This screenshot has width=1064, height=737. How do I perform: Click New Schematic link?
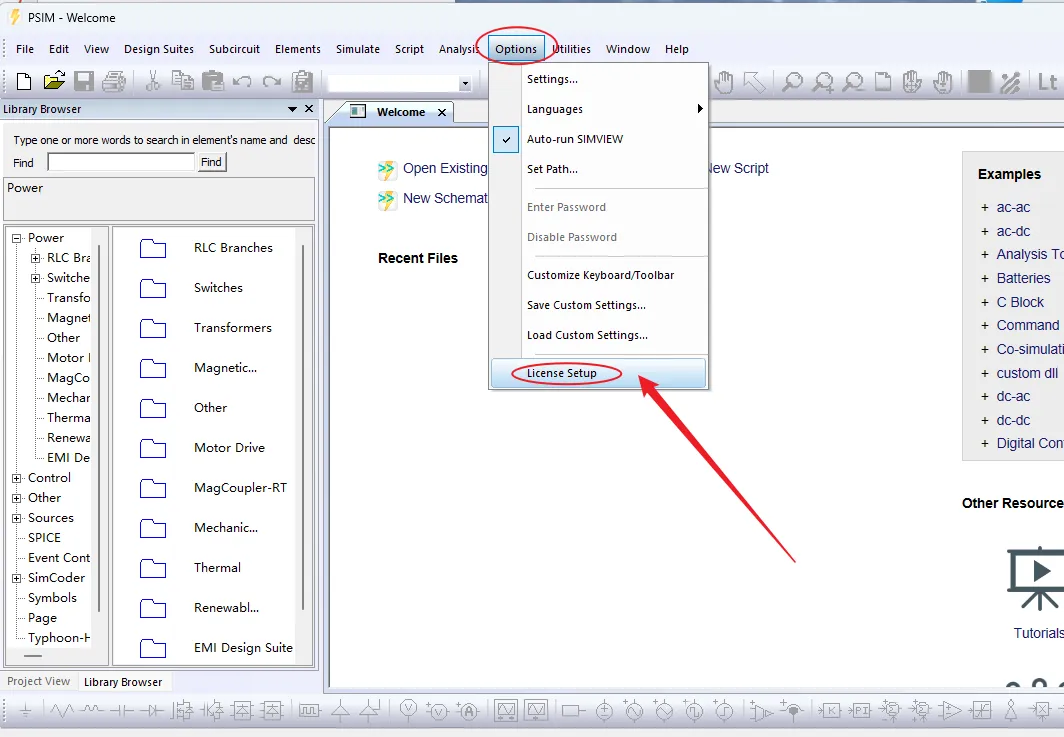[x=445, y=198]
